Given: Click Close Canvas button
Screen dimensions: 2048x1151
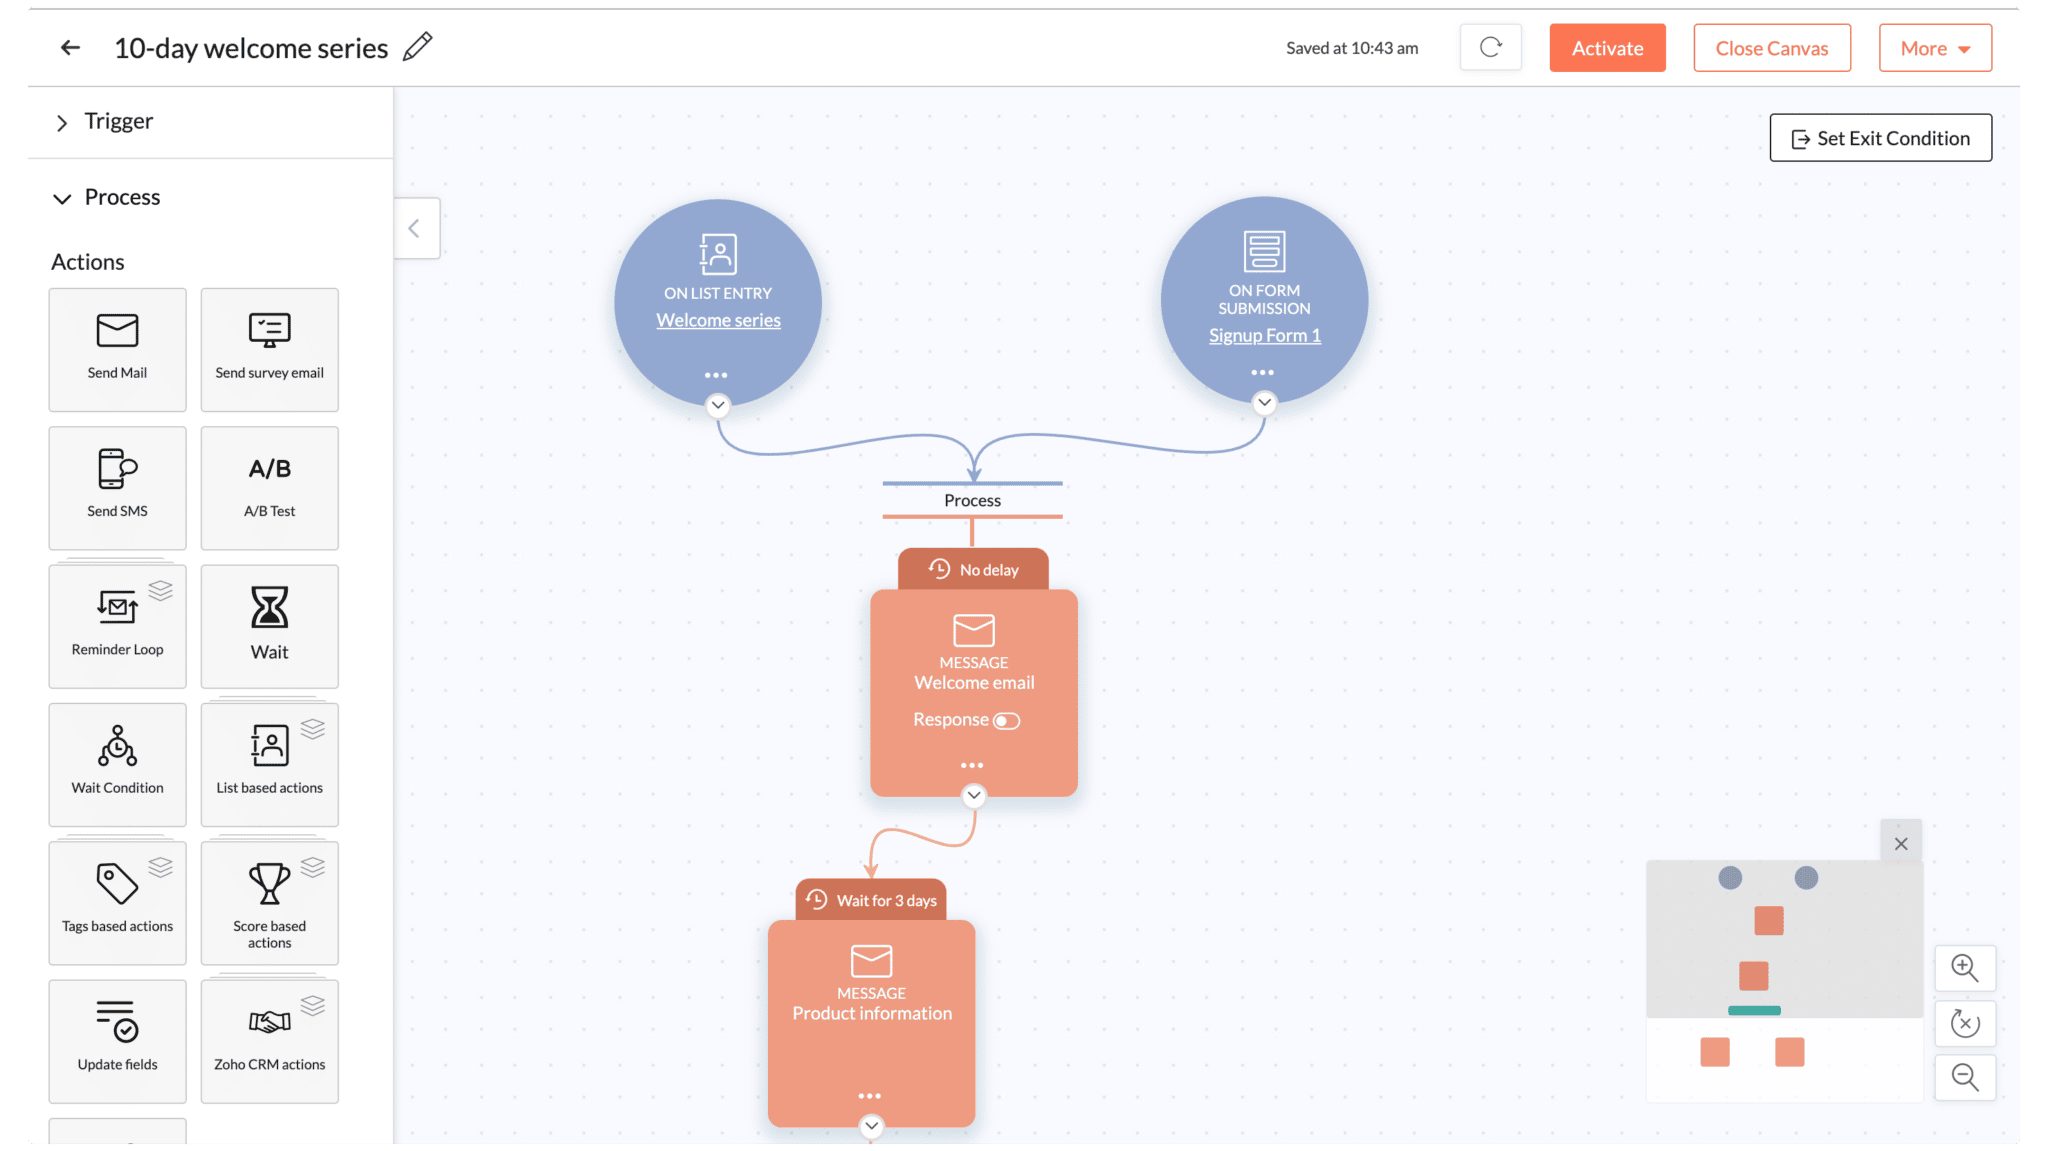Looking at the screenshot, I should [1771, 48].
